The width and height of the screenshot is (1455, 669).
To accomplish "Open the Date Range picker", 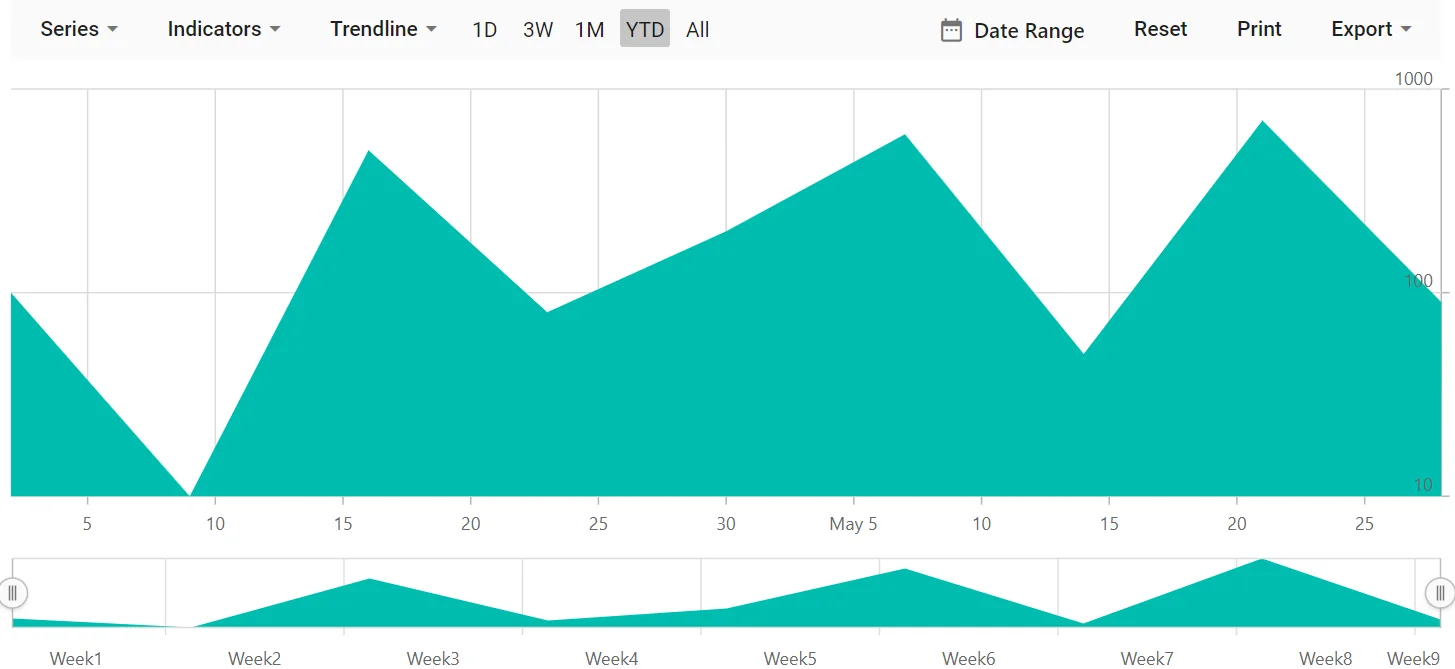I will (x=1012, y=30).
